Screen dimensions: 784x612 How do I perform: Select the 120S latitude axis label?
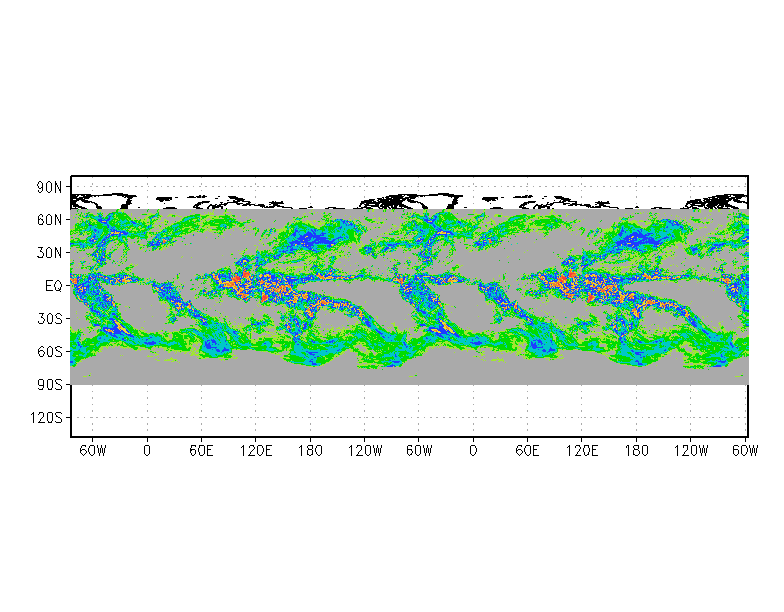coord(46,418)
